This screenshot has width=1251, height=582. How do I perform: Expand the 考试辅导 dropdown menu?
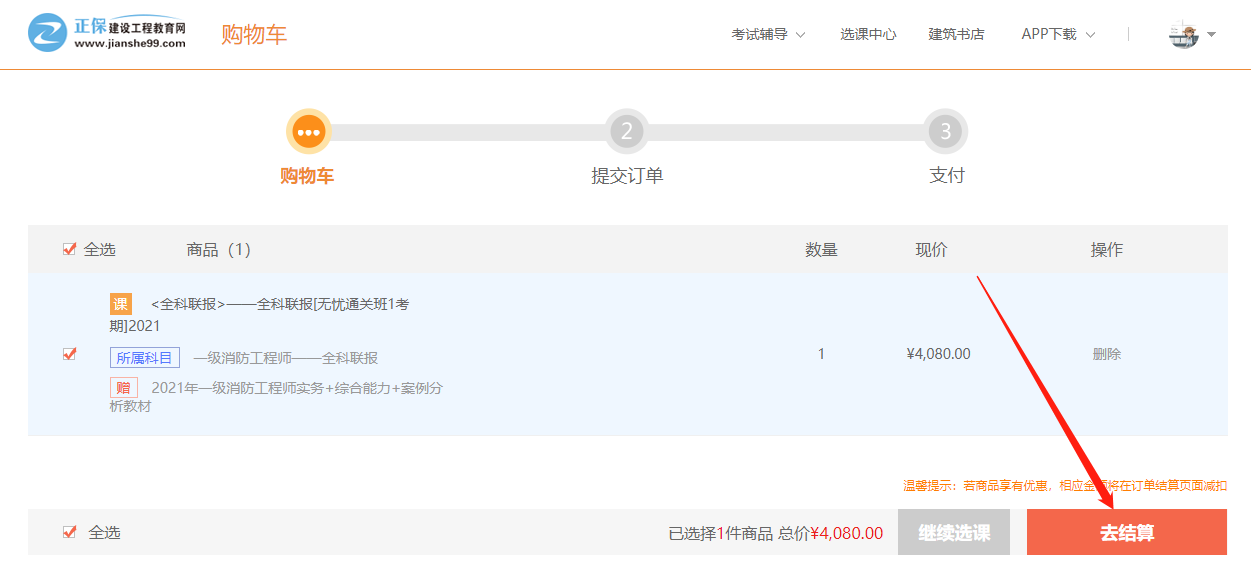pyautogui.click(x=767, y=34)
